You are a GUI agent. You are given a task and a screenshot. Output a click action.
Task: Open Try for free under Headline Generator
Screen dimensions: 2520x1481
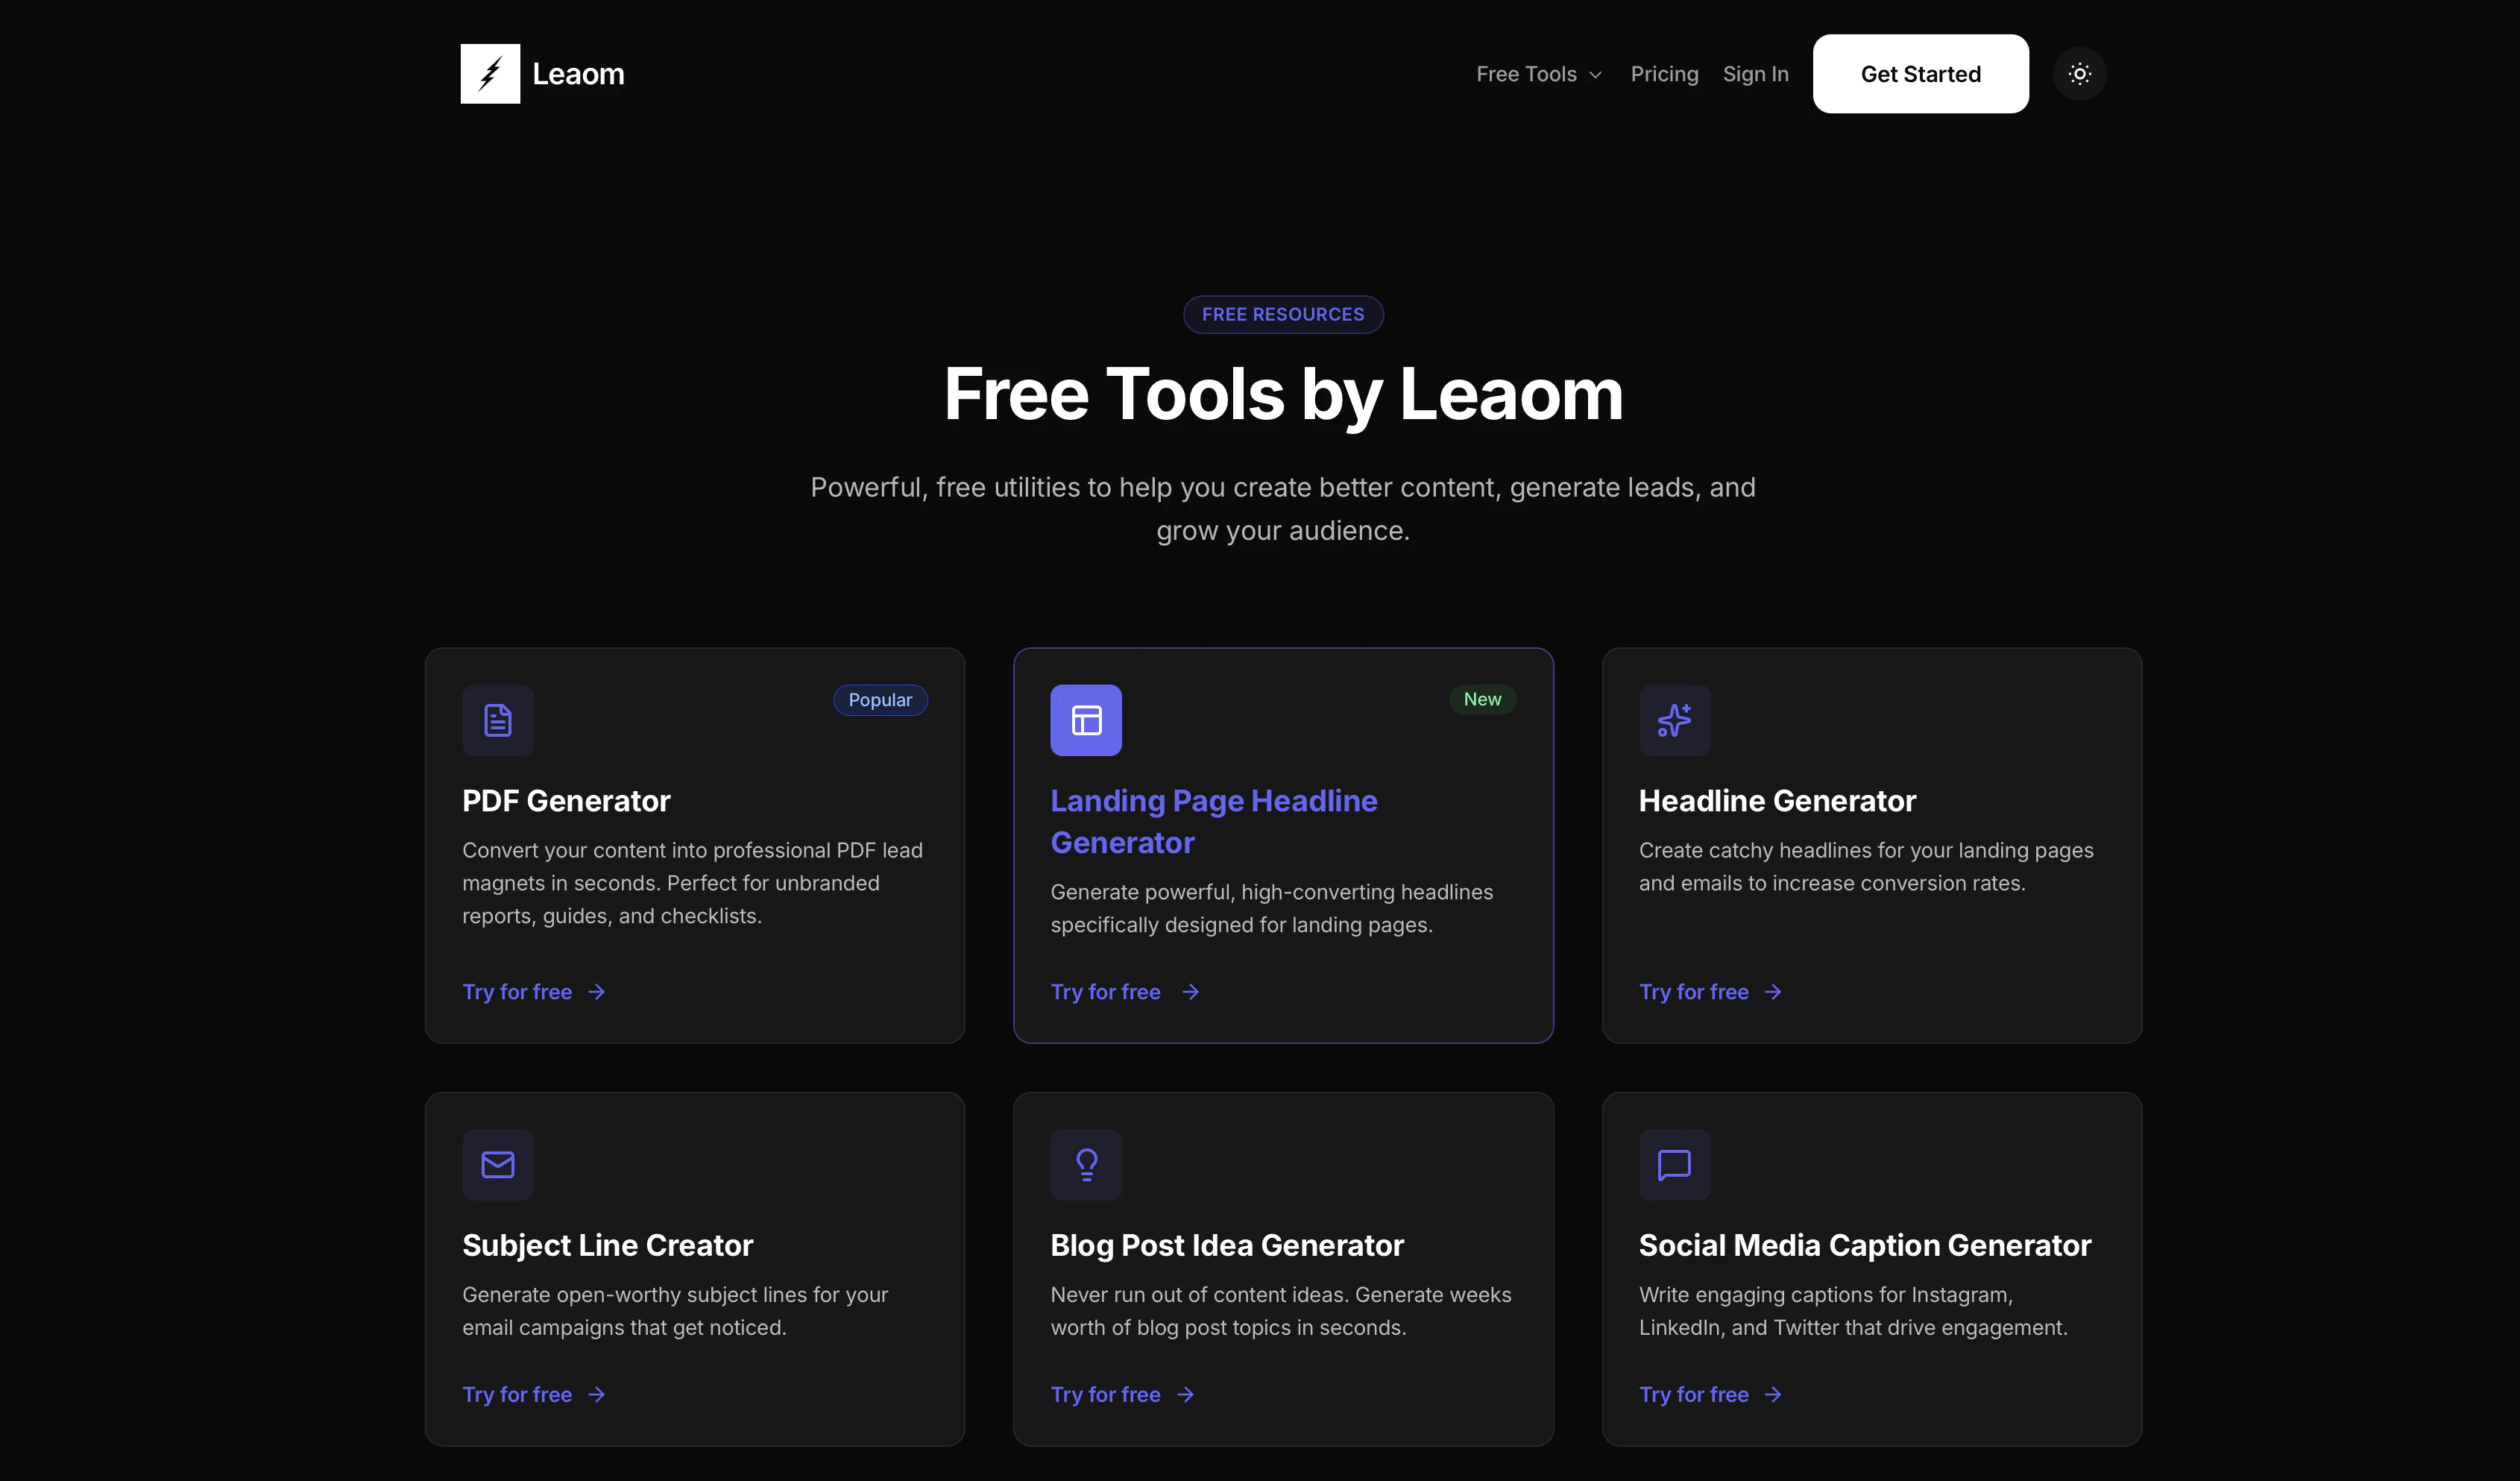(1694, 992)
